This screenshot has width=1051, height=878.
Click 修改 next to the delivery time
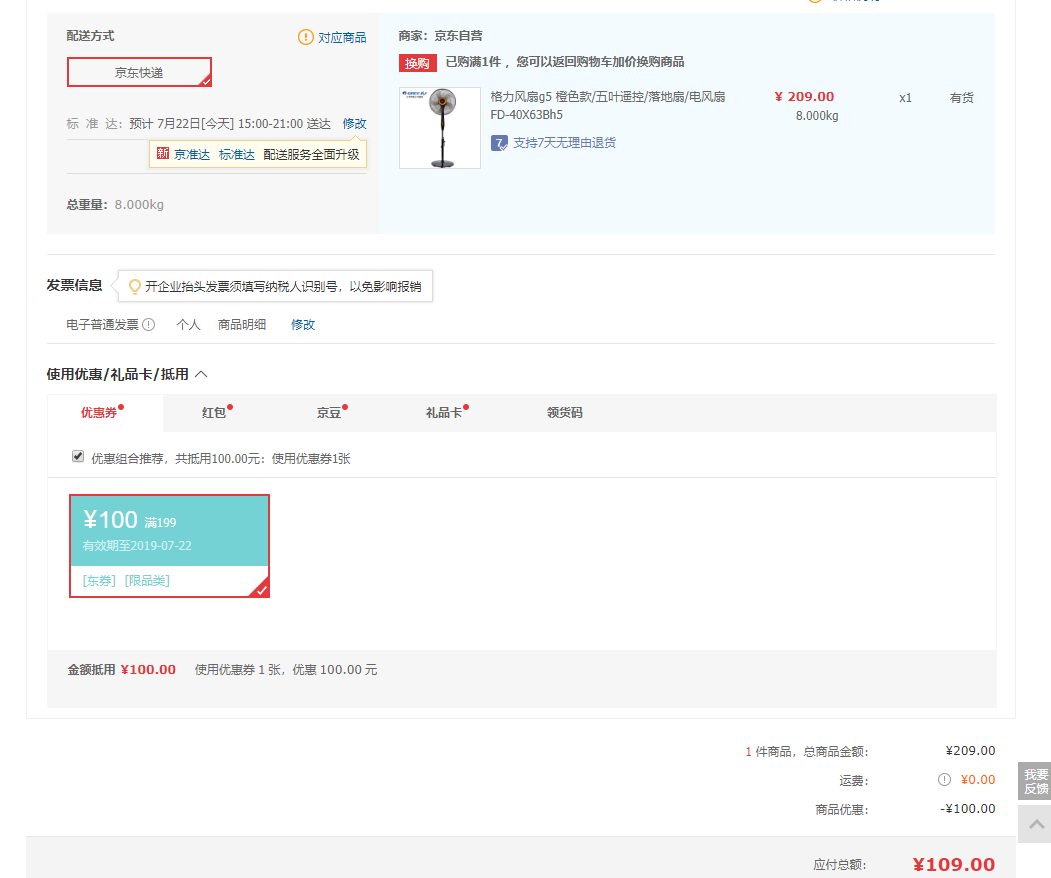pyautogui.click(x=354, y=123)
